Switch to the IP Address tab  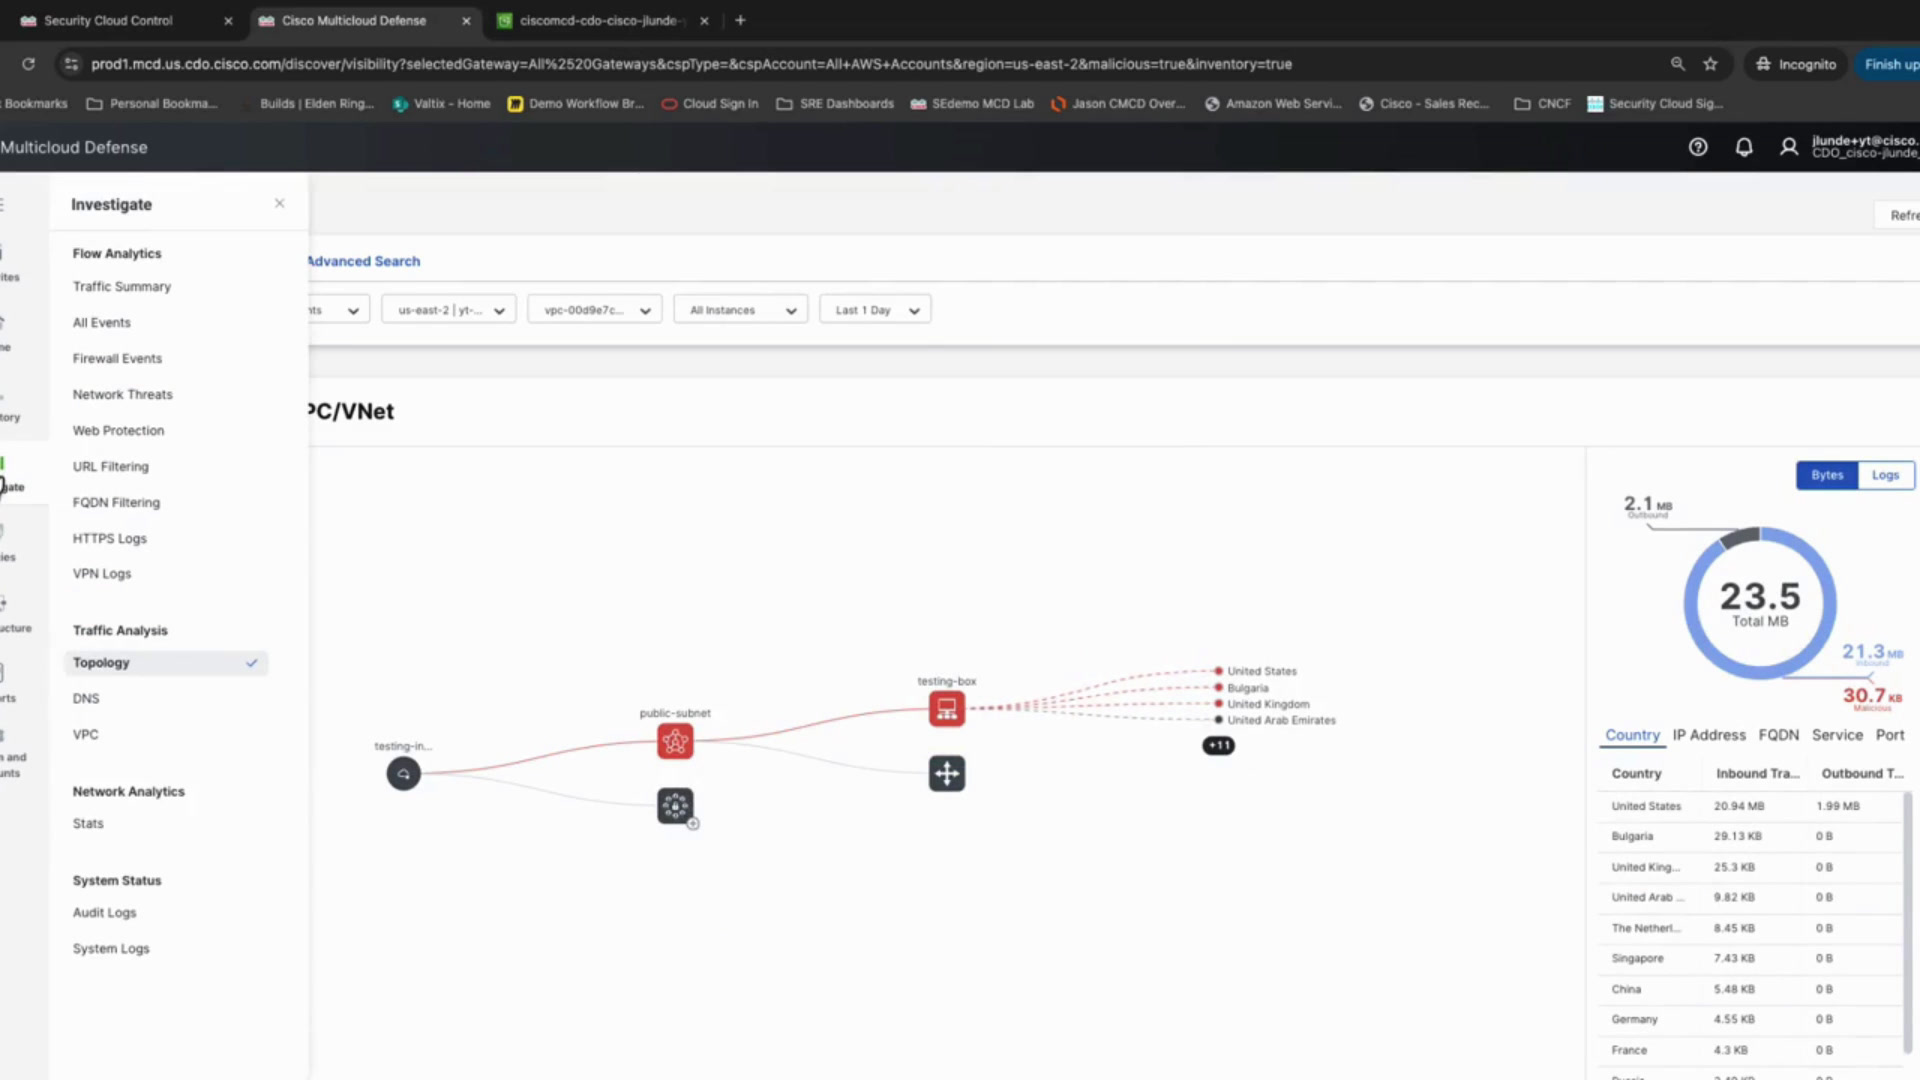pos(1709,735)
